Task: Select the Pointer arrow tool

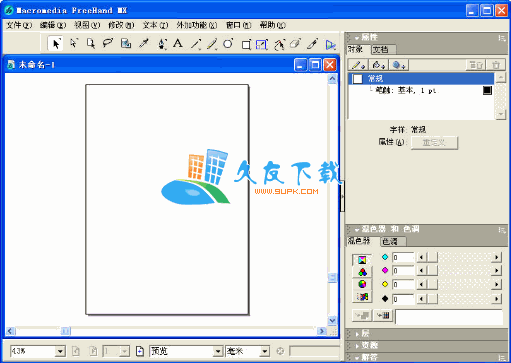Action: pos(56,44)
